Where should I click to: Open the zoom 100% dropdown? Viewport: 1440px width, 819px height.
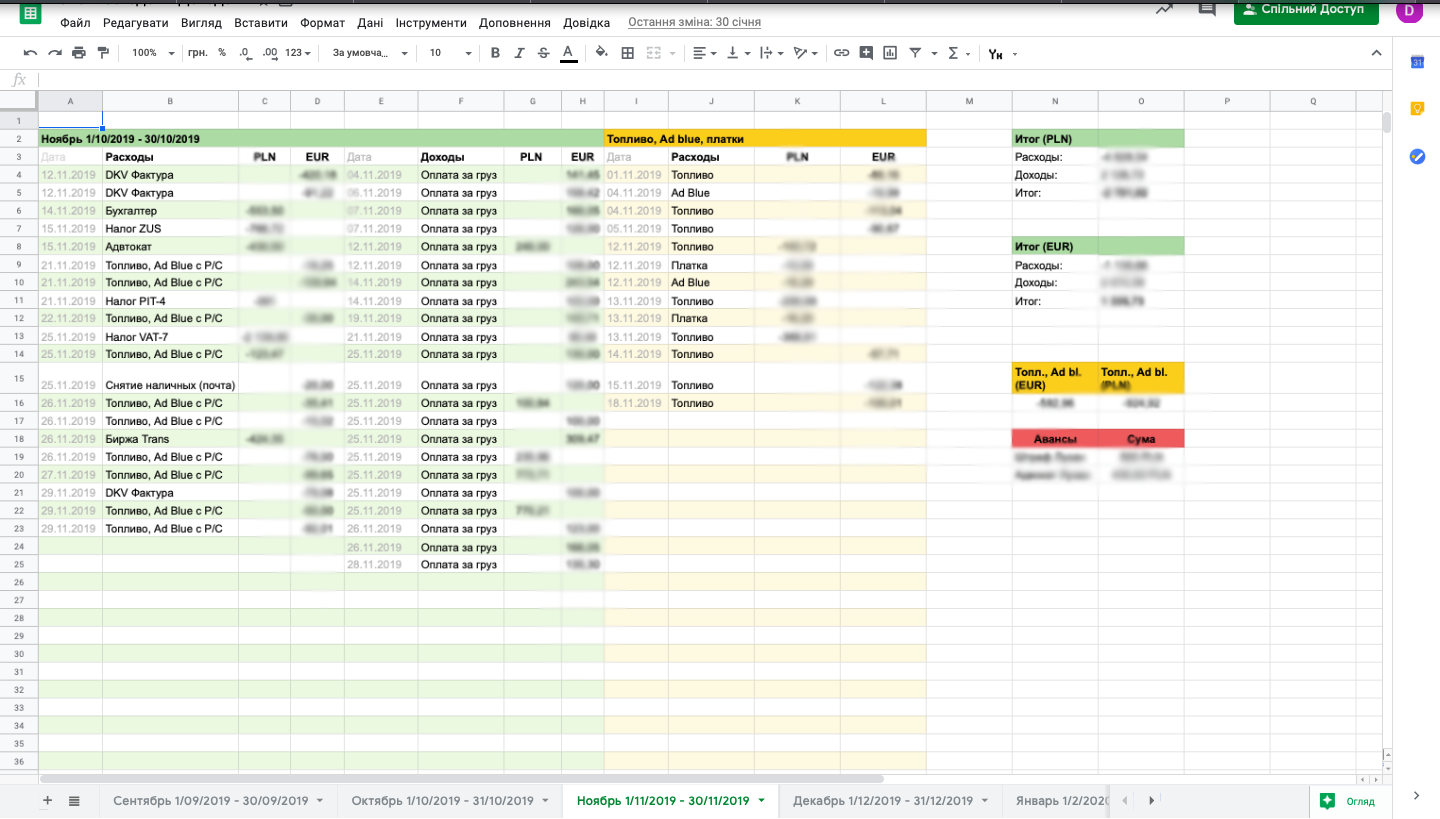click(153, 53)
